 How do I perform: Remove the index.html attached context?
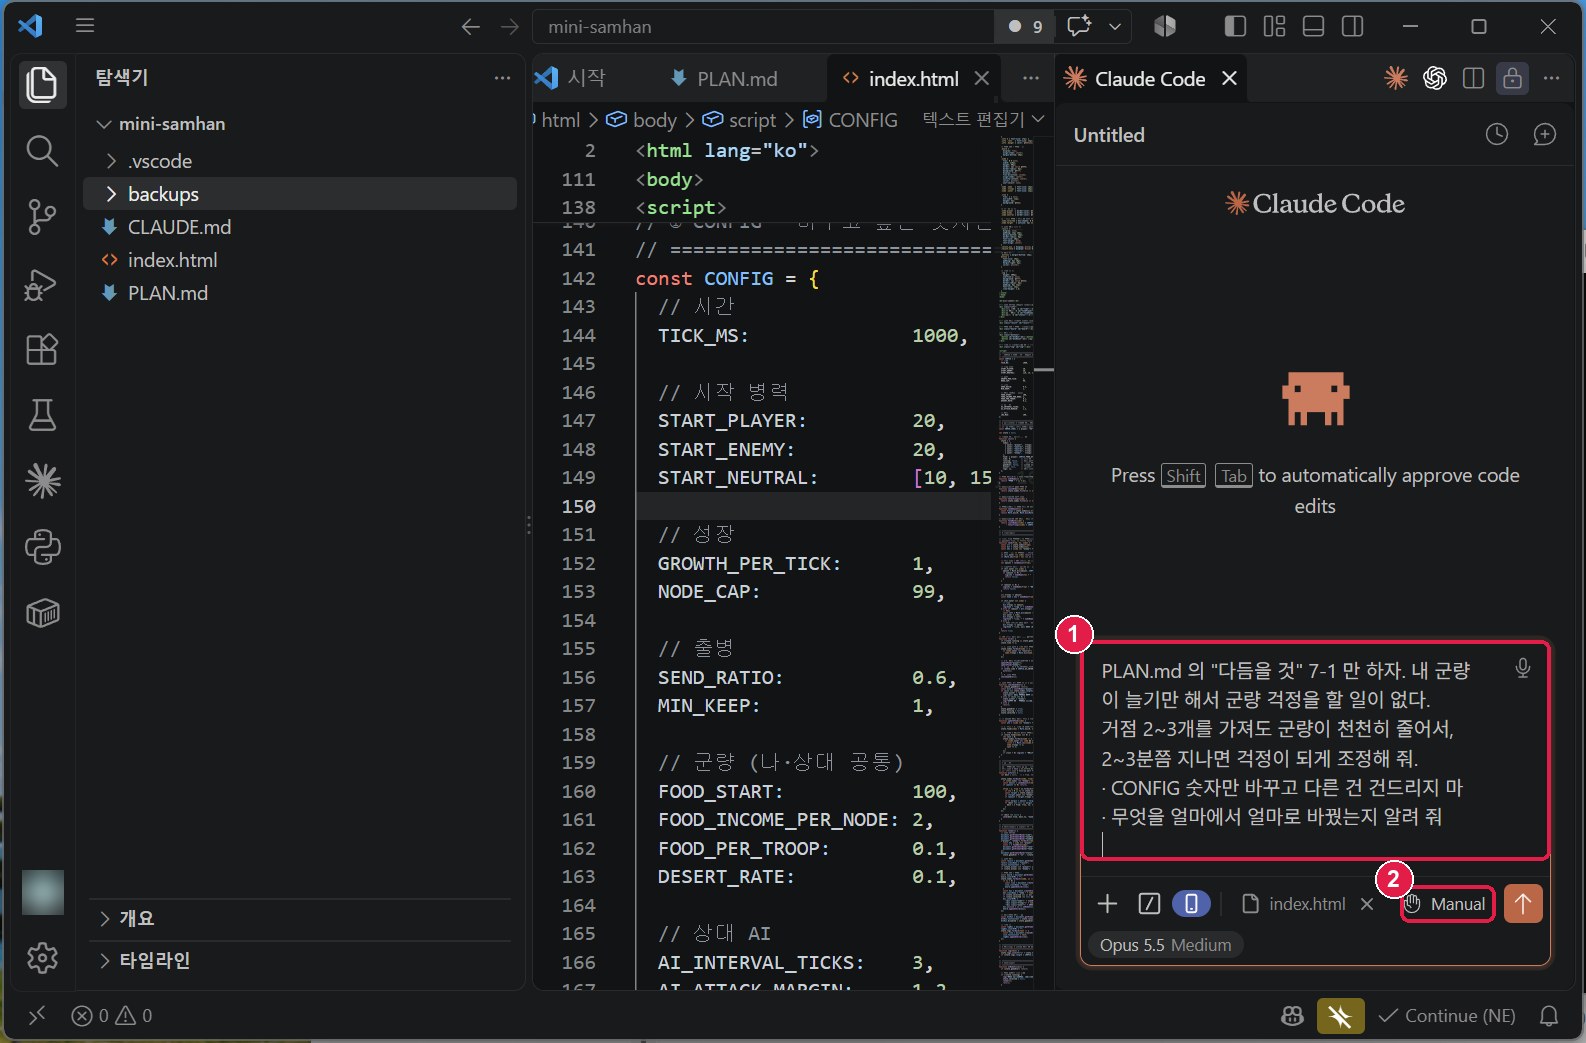click(x=1367, y=904)
